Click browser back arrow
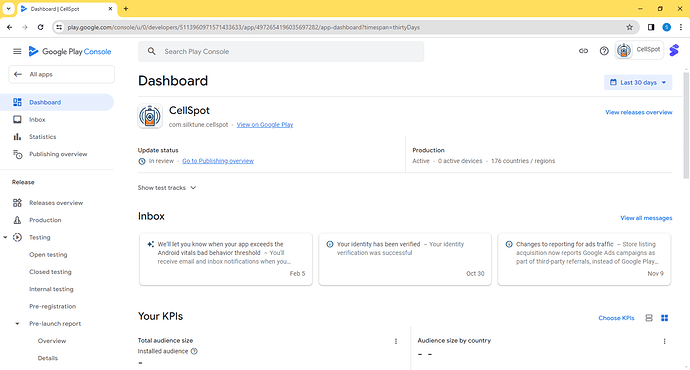This screenshot has height=370, width=690. pyautogui.click(x=10, y=27)
